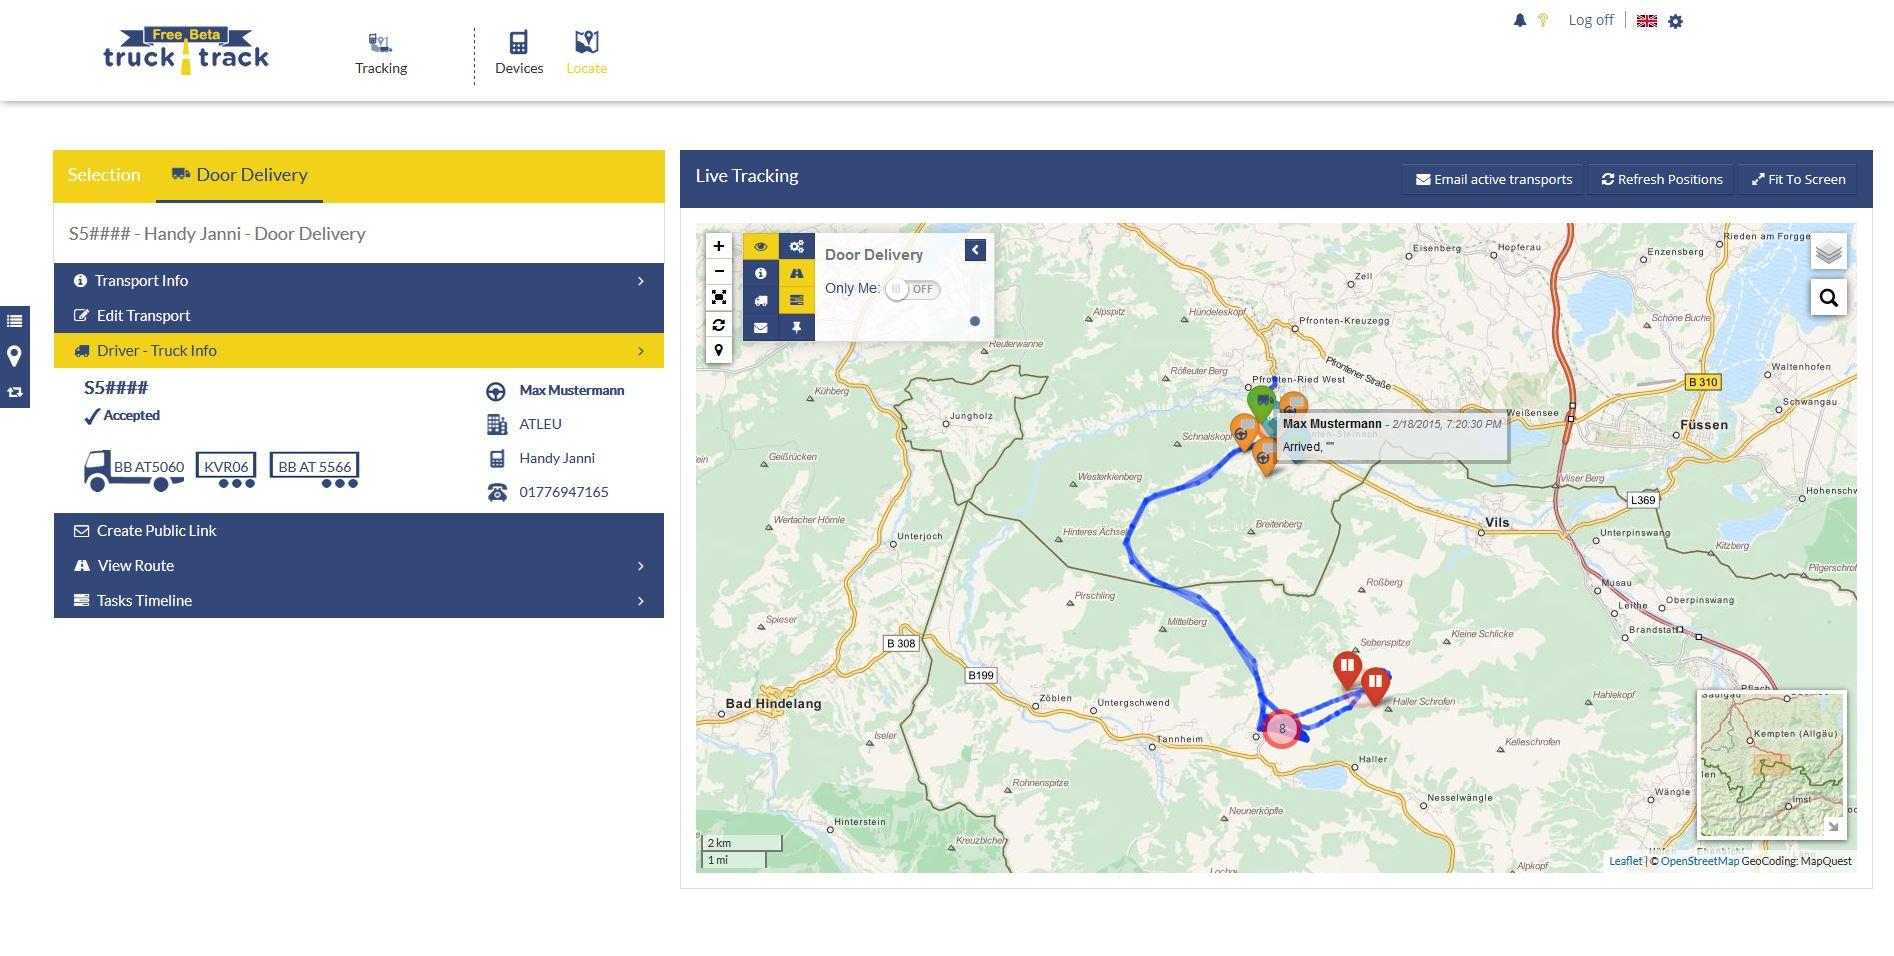Click the road icon in map panel
This screenshot has width=1894, height=956.
[x=797, y=273]
